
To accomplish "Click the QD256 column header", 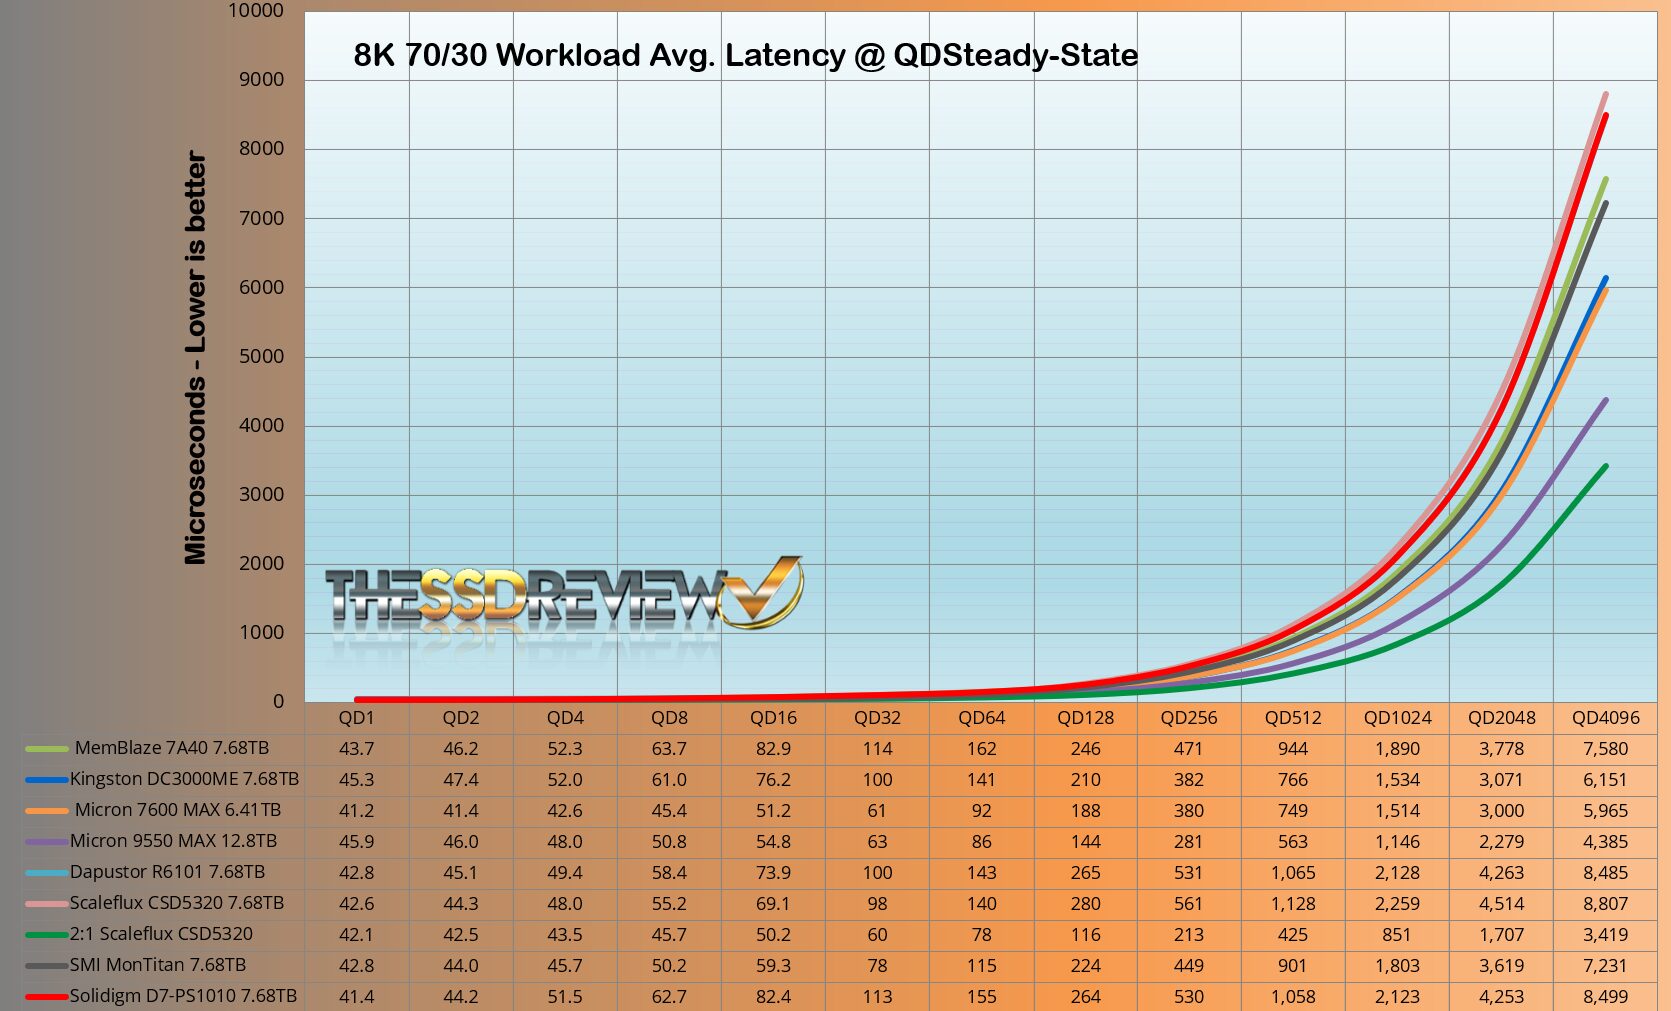I will [x=1189, y=717].
